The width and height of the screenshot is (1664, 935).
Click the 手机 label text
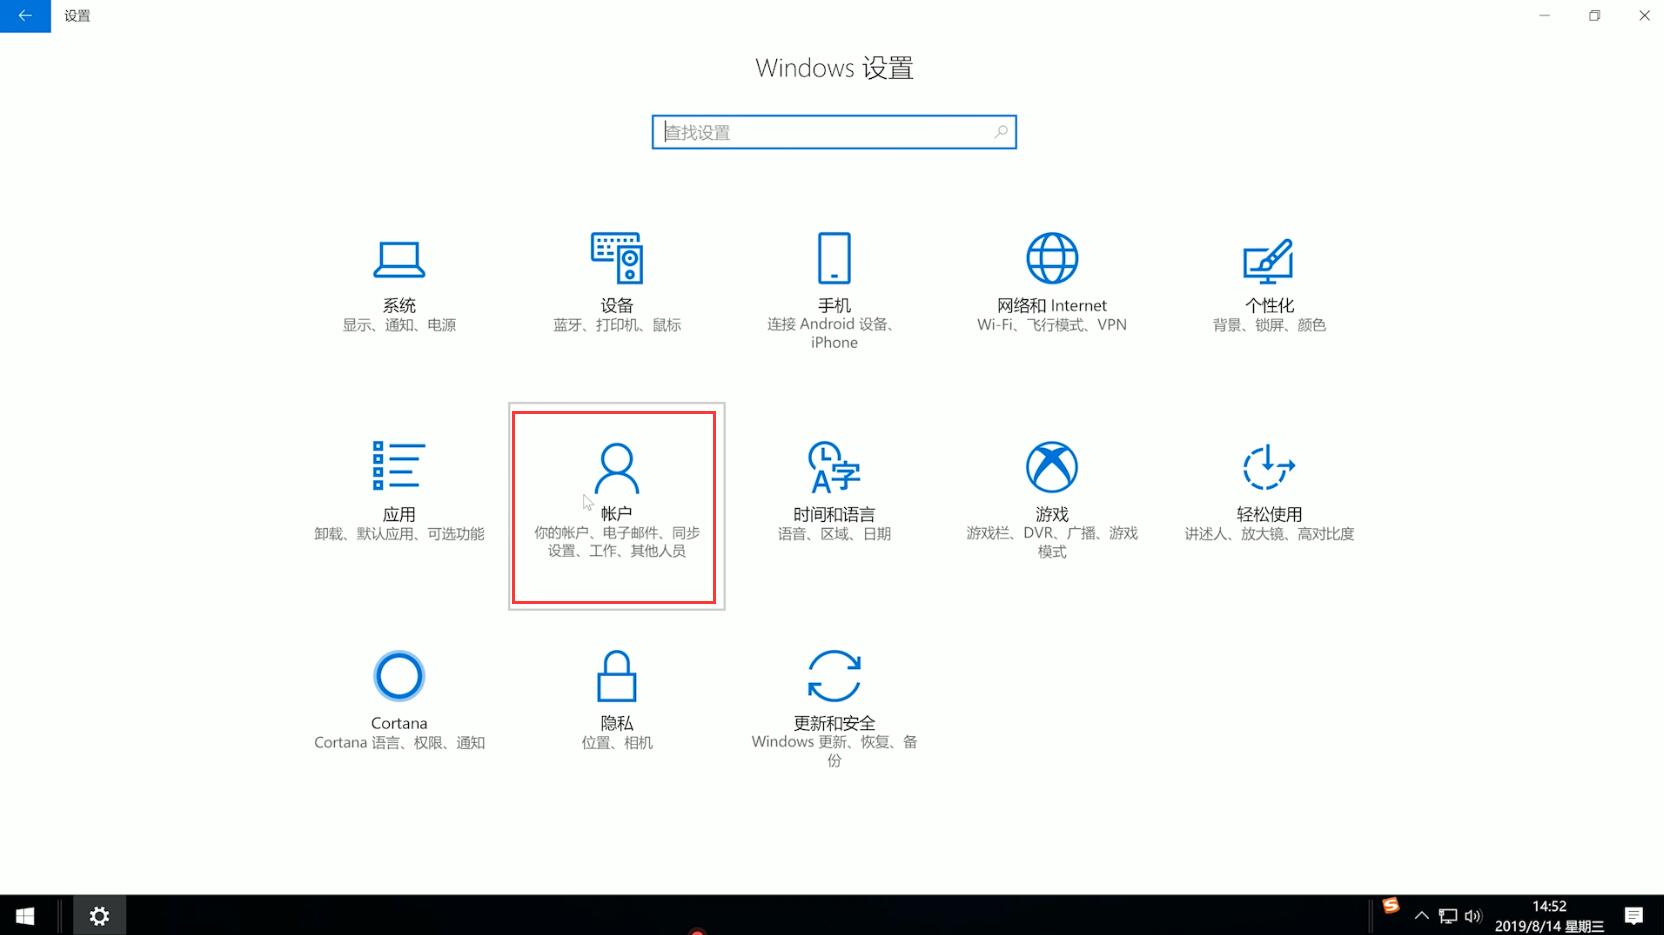(834, 305)
